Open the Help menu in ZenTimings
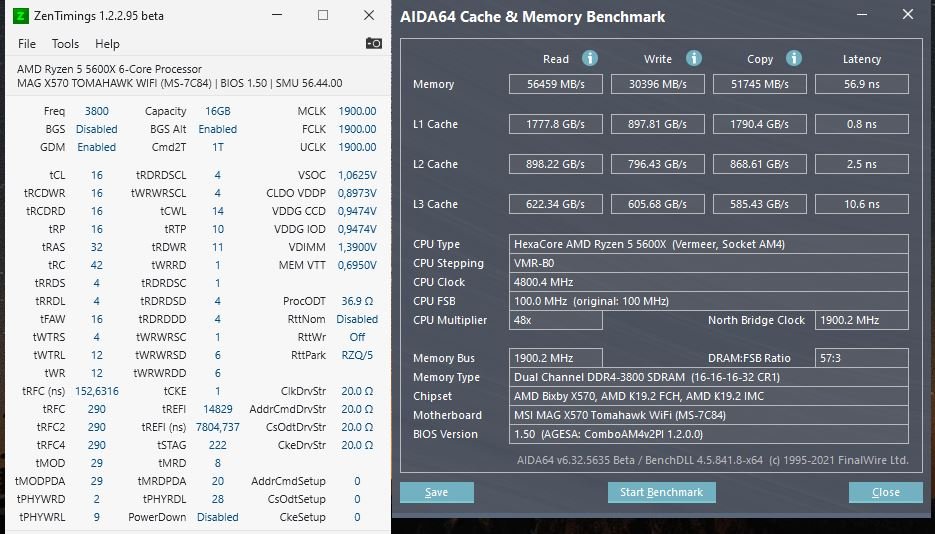Image resolution: width=935 pixels, height=534 pixels. click(107, 44)
